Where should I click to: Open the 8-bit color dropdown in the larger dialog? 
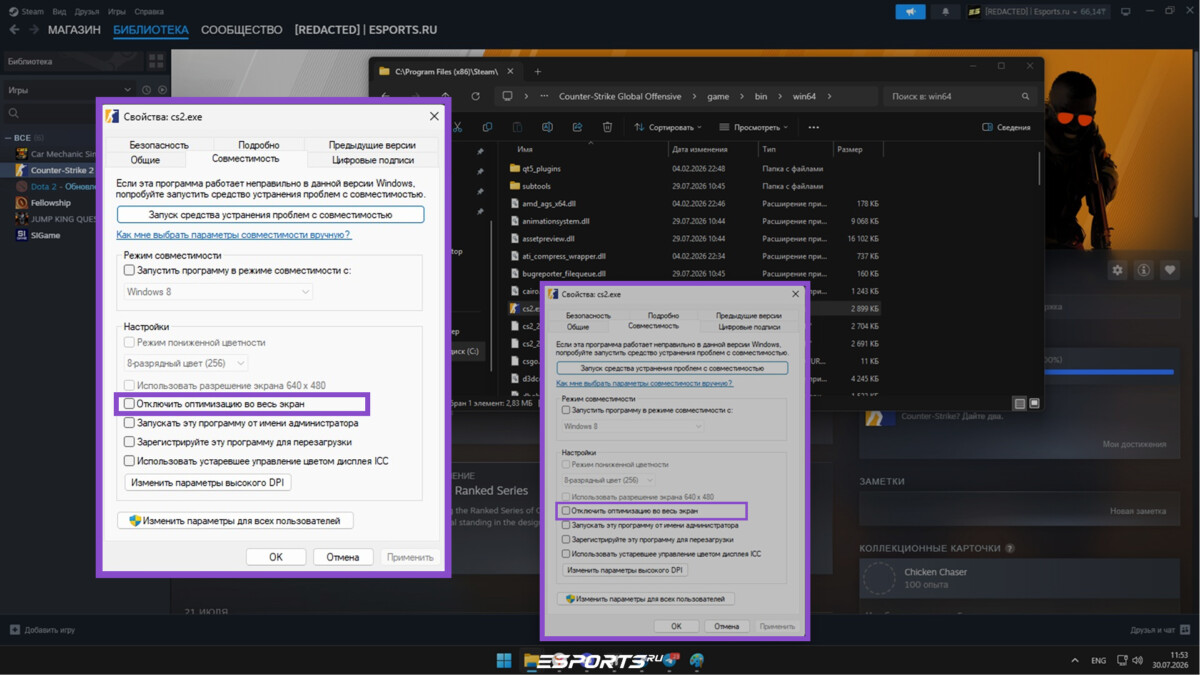pos(186,363)
